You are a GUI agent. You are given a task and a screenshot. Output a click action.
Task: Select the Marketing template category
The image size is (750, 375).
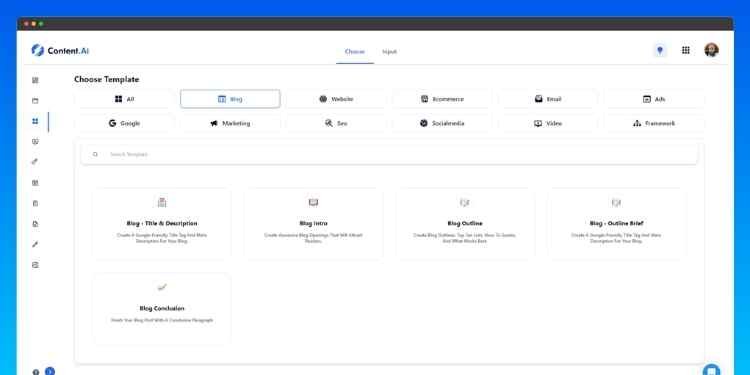tap(230, 123)
